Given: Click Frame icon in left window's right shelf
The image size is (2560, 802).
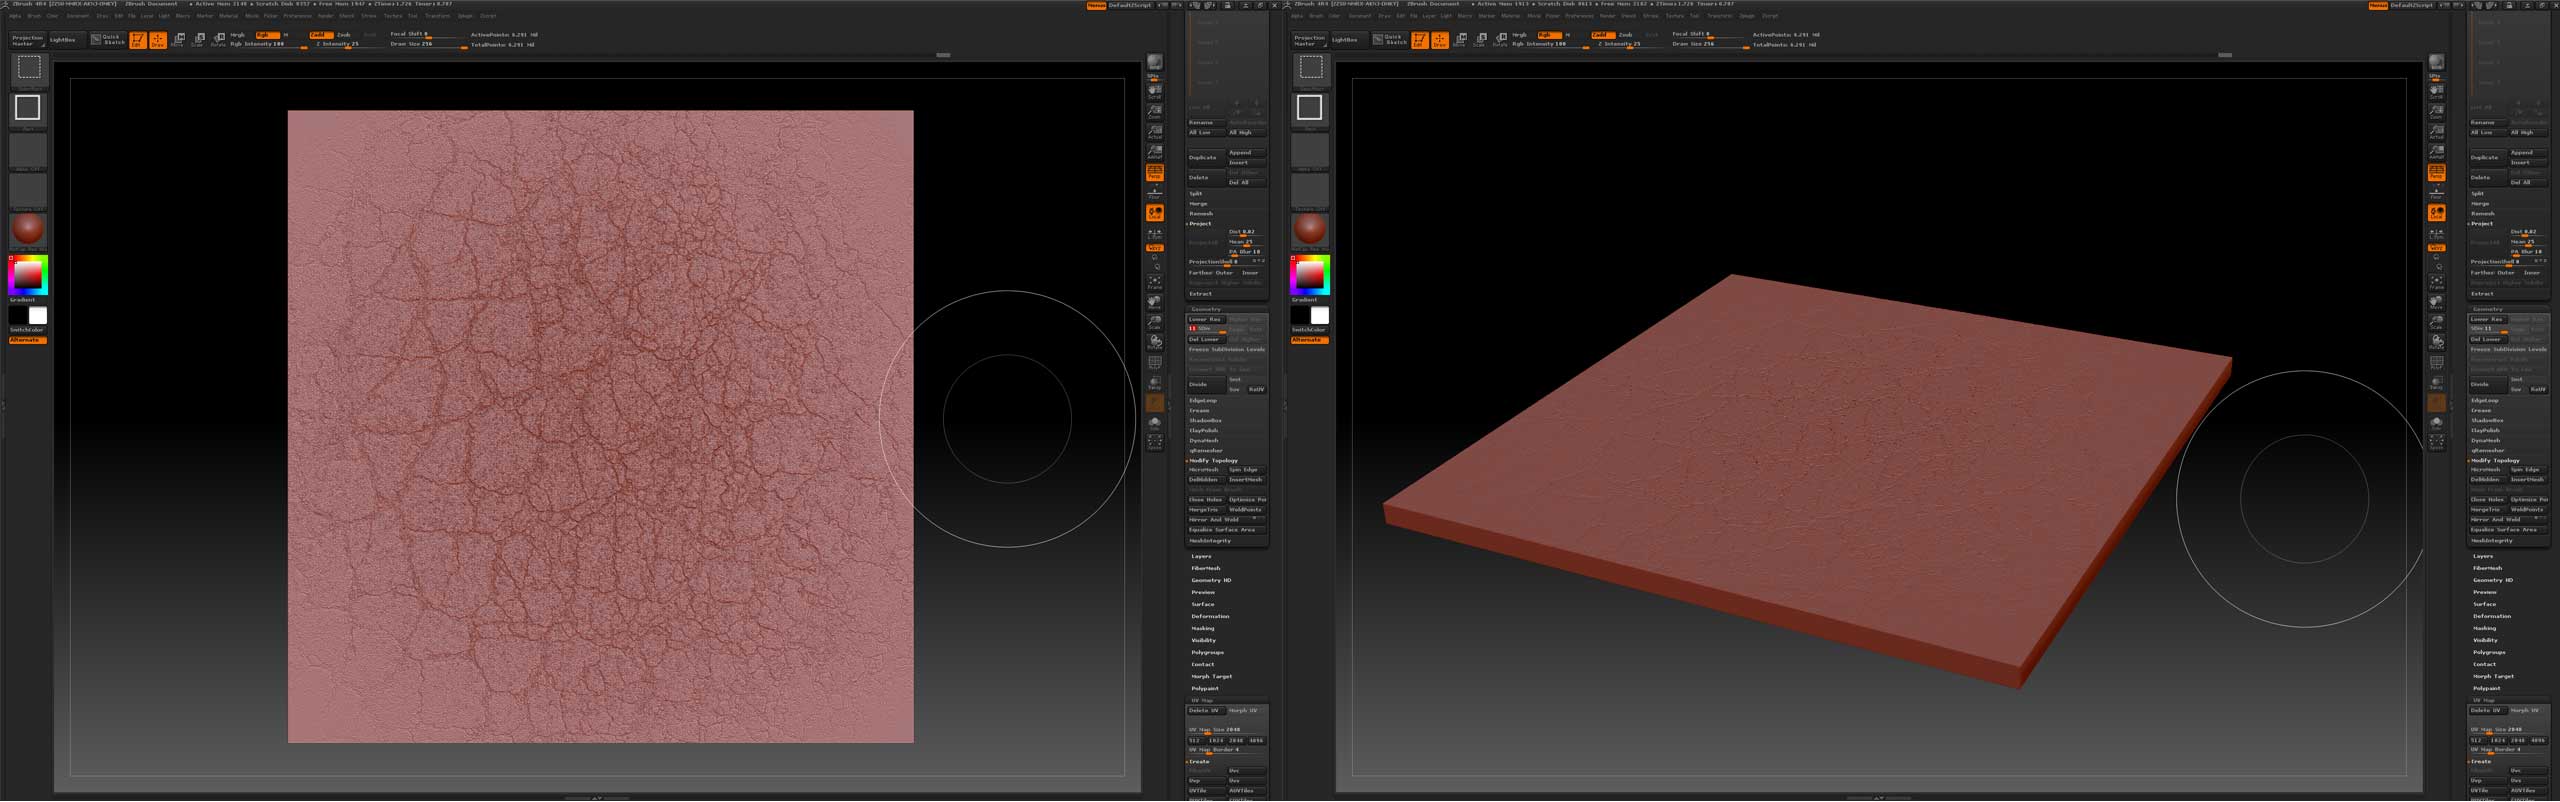Looking at the screenshot, I should click(1155, 282).
